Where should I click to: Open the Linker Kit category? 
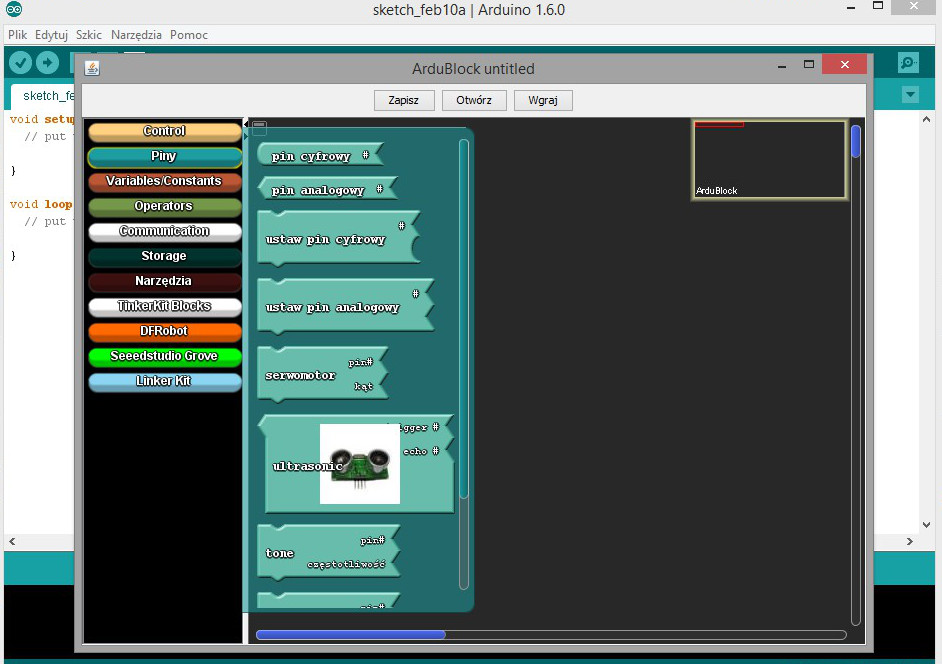(165, 382)
